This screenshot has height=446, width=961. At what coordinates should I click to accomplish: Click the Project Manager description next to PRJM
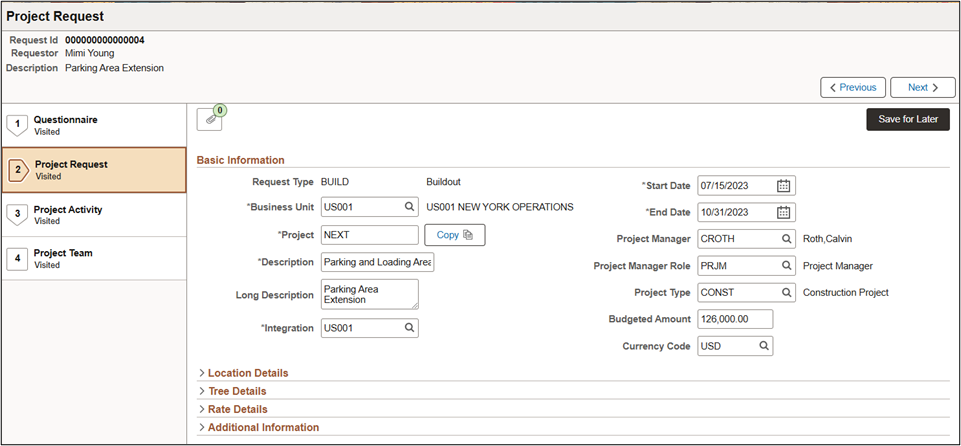tap(838, 266)
